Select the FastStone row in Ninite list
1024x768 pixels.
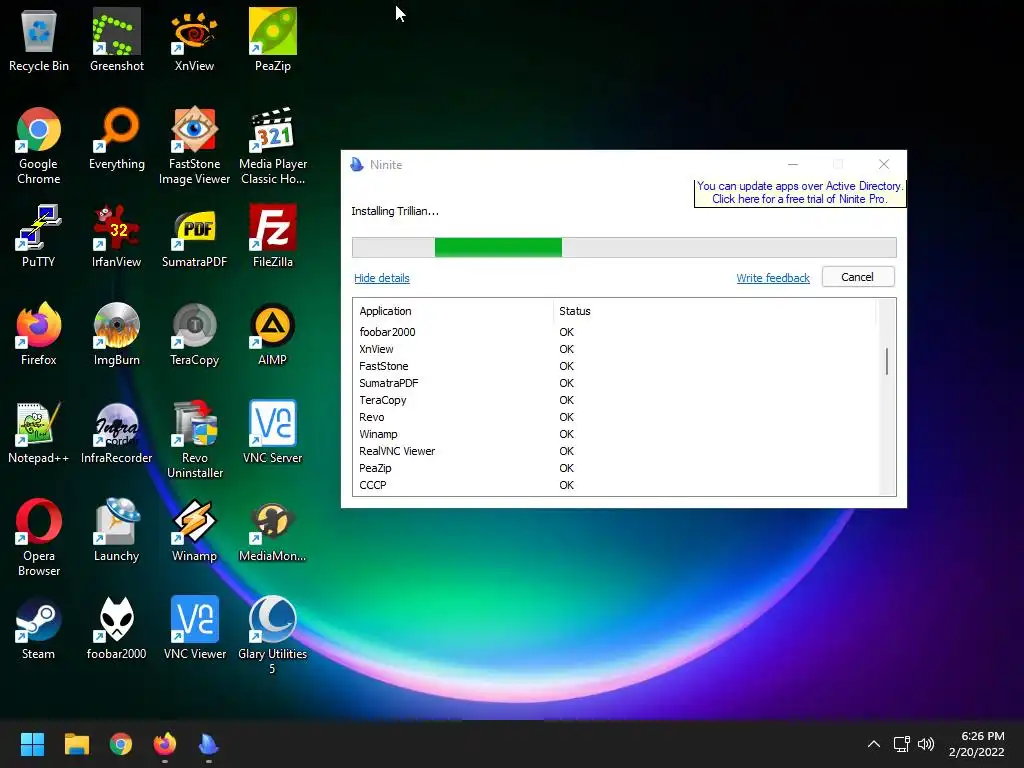click(616, 366)
